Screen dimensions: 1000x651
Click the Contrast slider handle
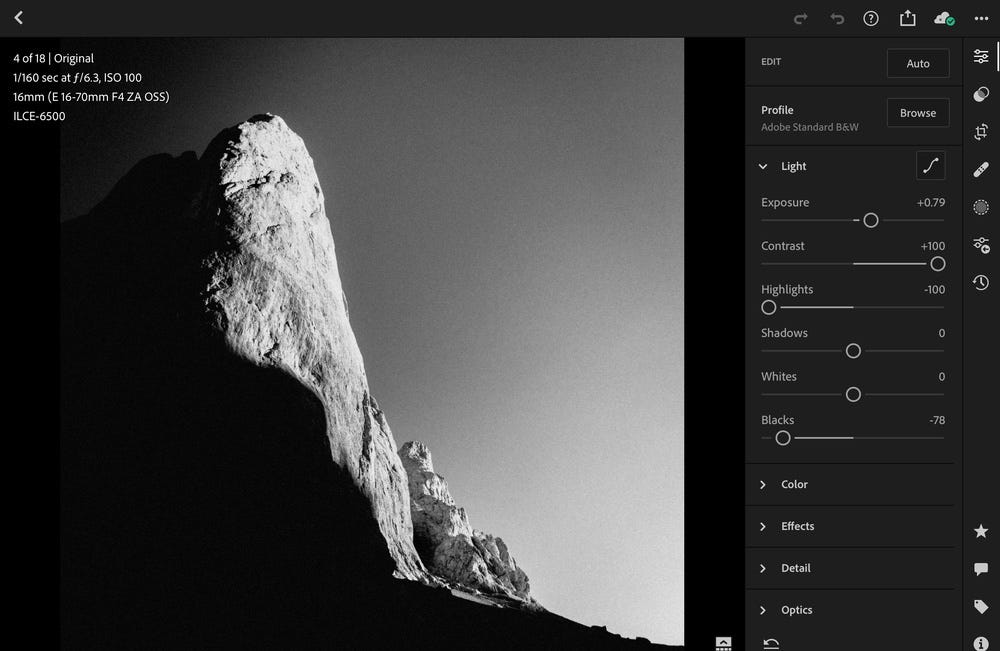click(x=938, y=264)
